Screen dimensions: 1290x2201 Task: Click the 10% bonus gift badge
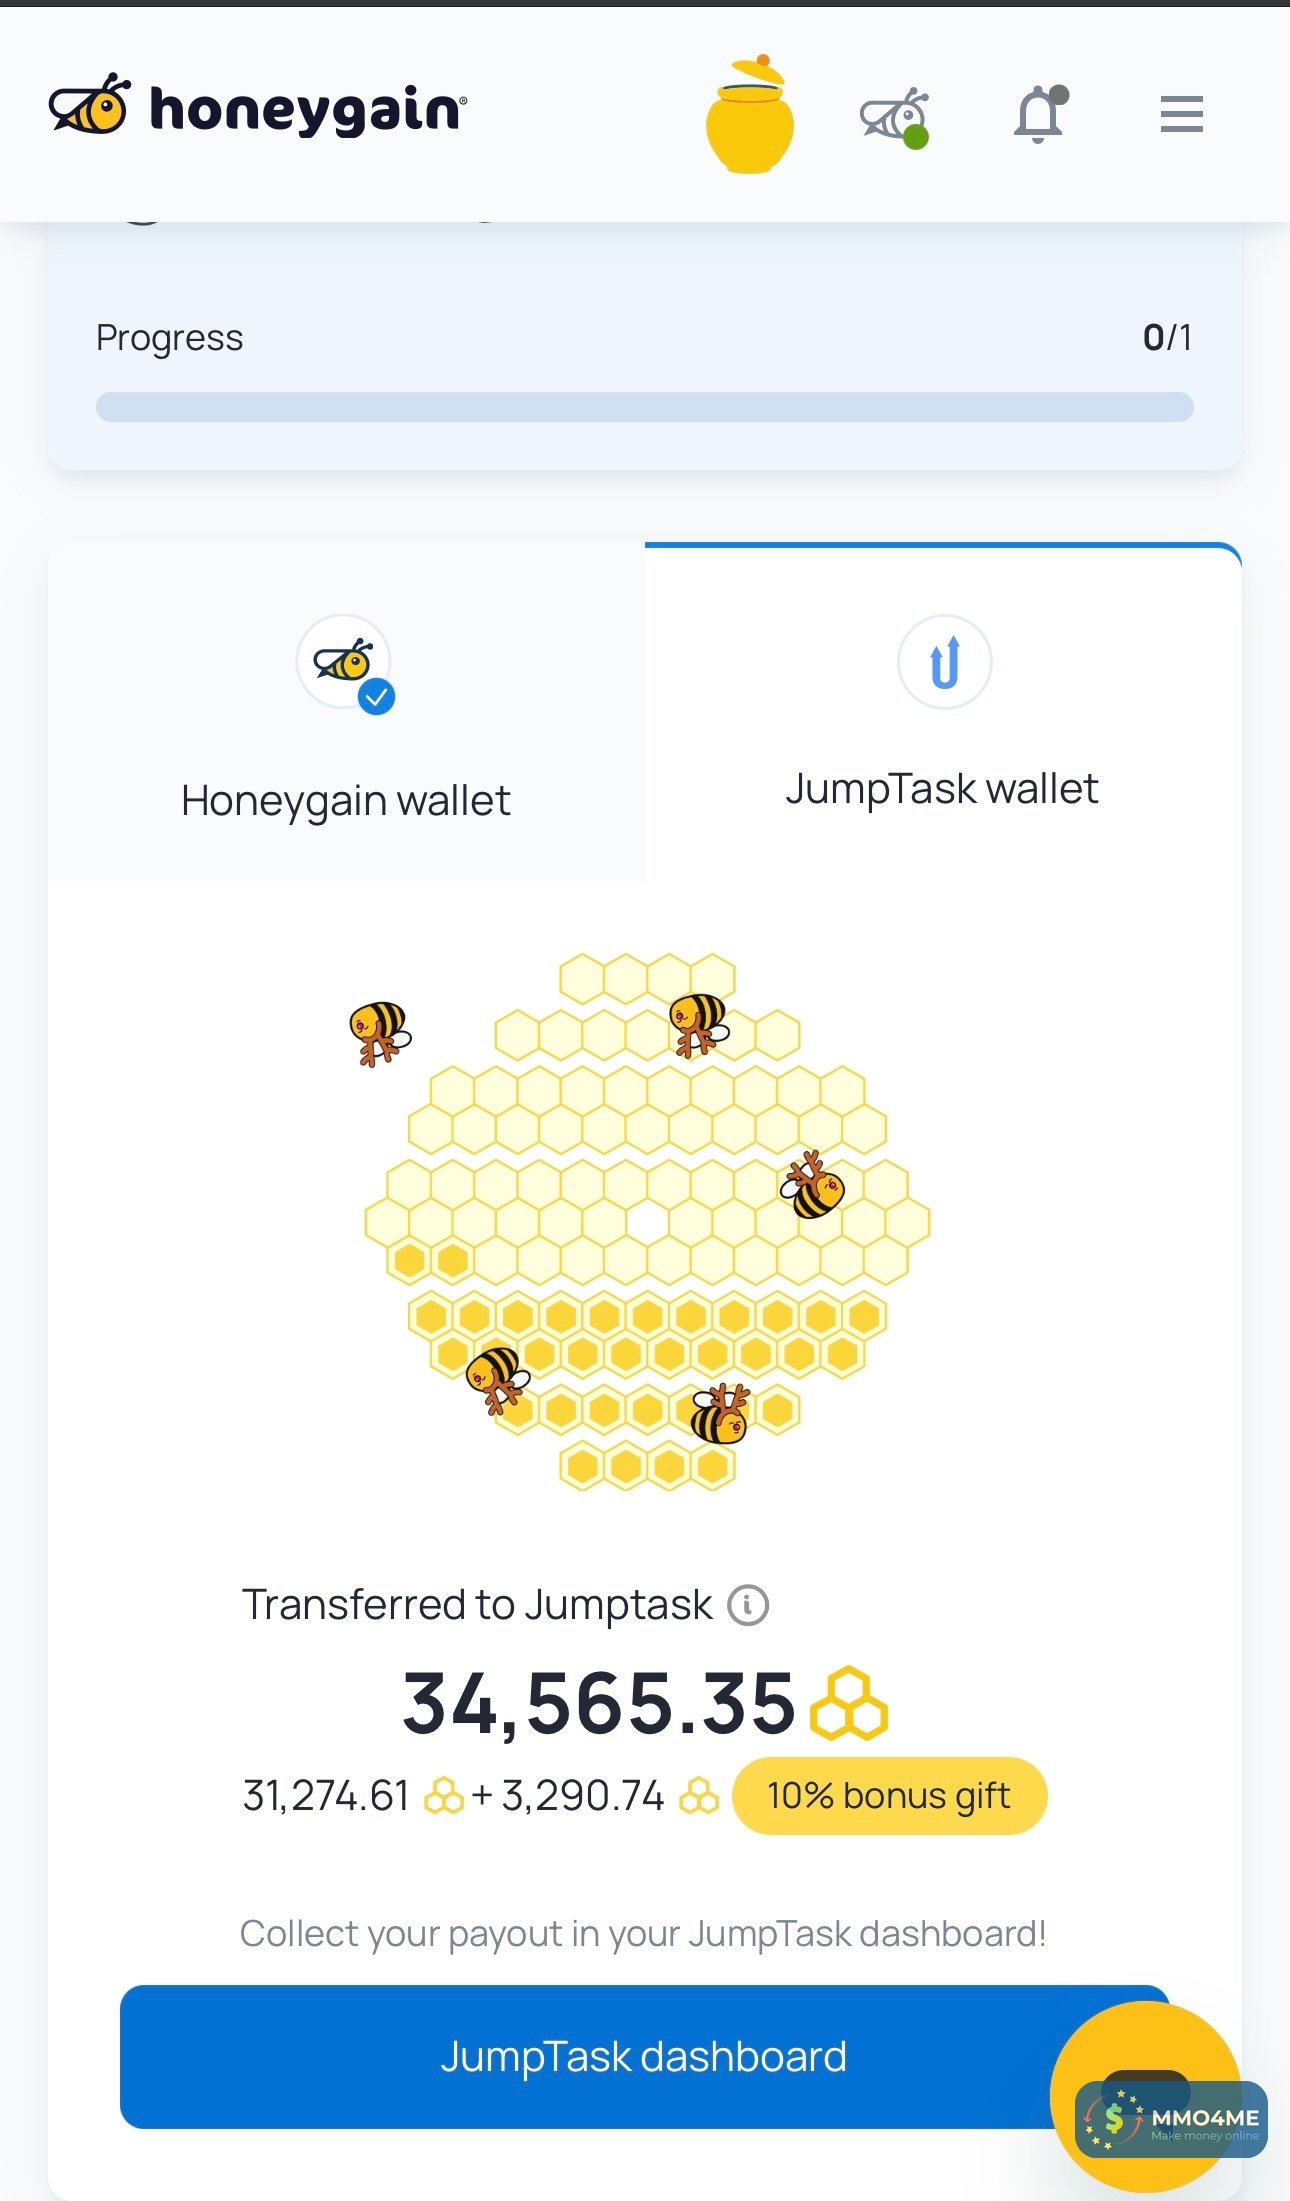pyautogui.click(x=889, y=1796)
